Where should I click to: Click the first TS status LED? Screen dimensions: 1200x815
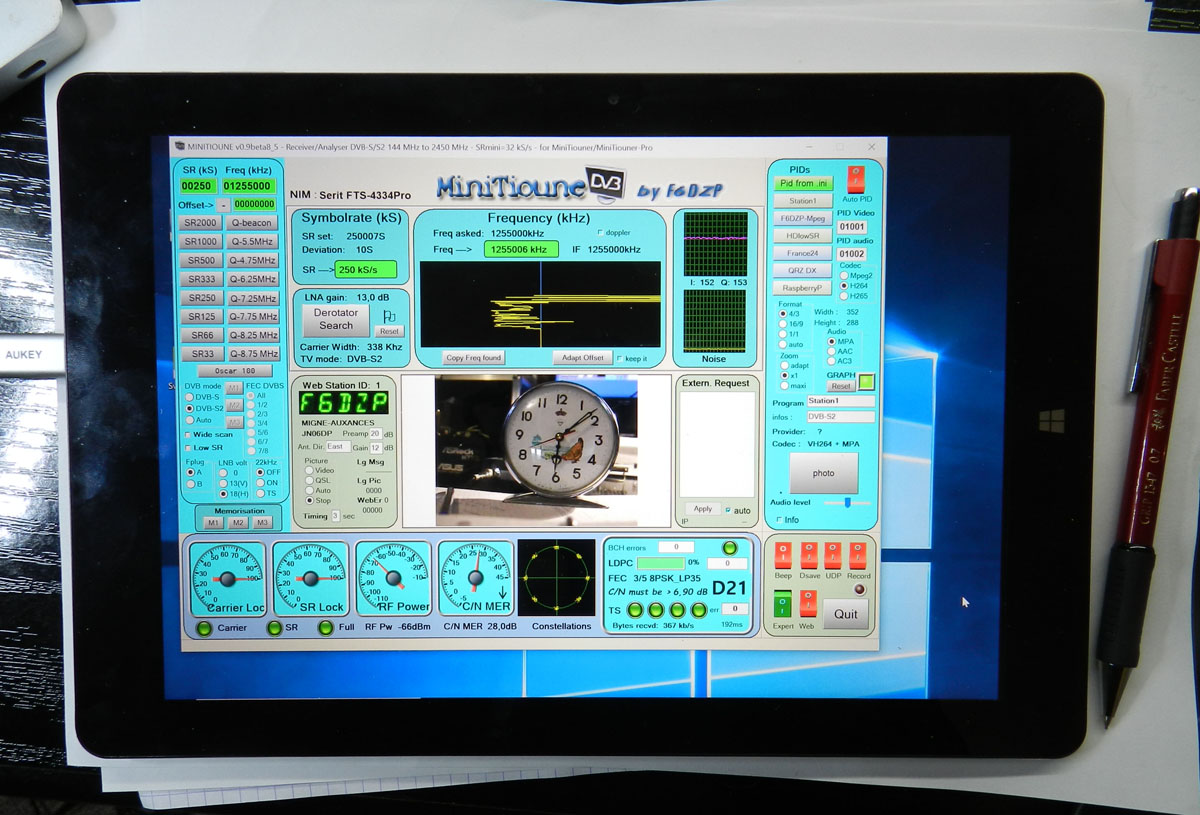point(634,610)
